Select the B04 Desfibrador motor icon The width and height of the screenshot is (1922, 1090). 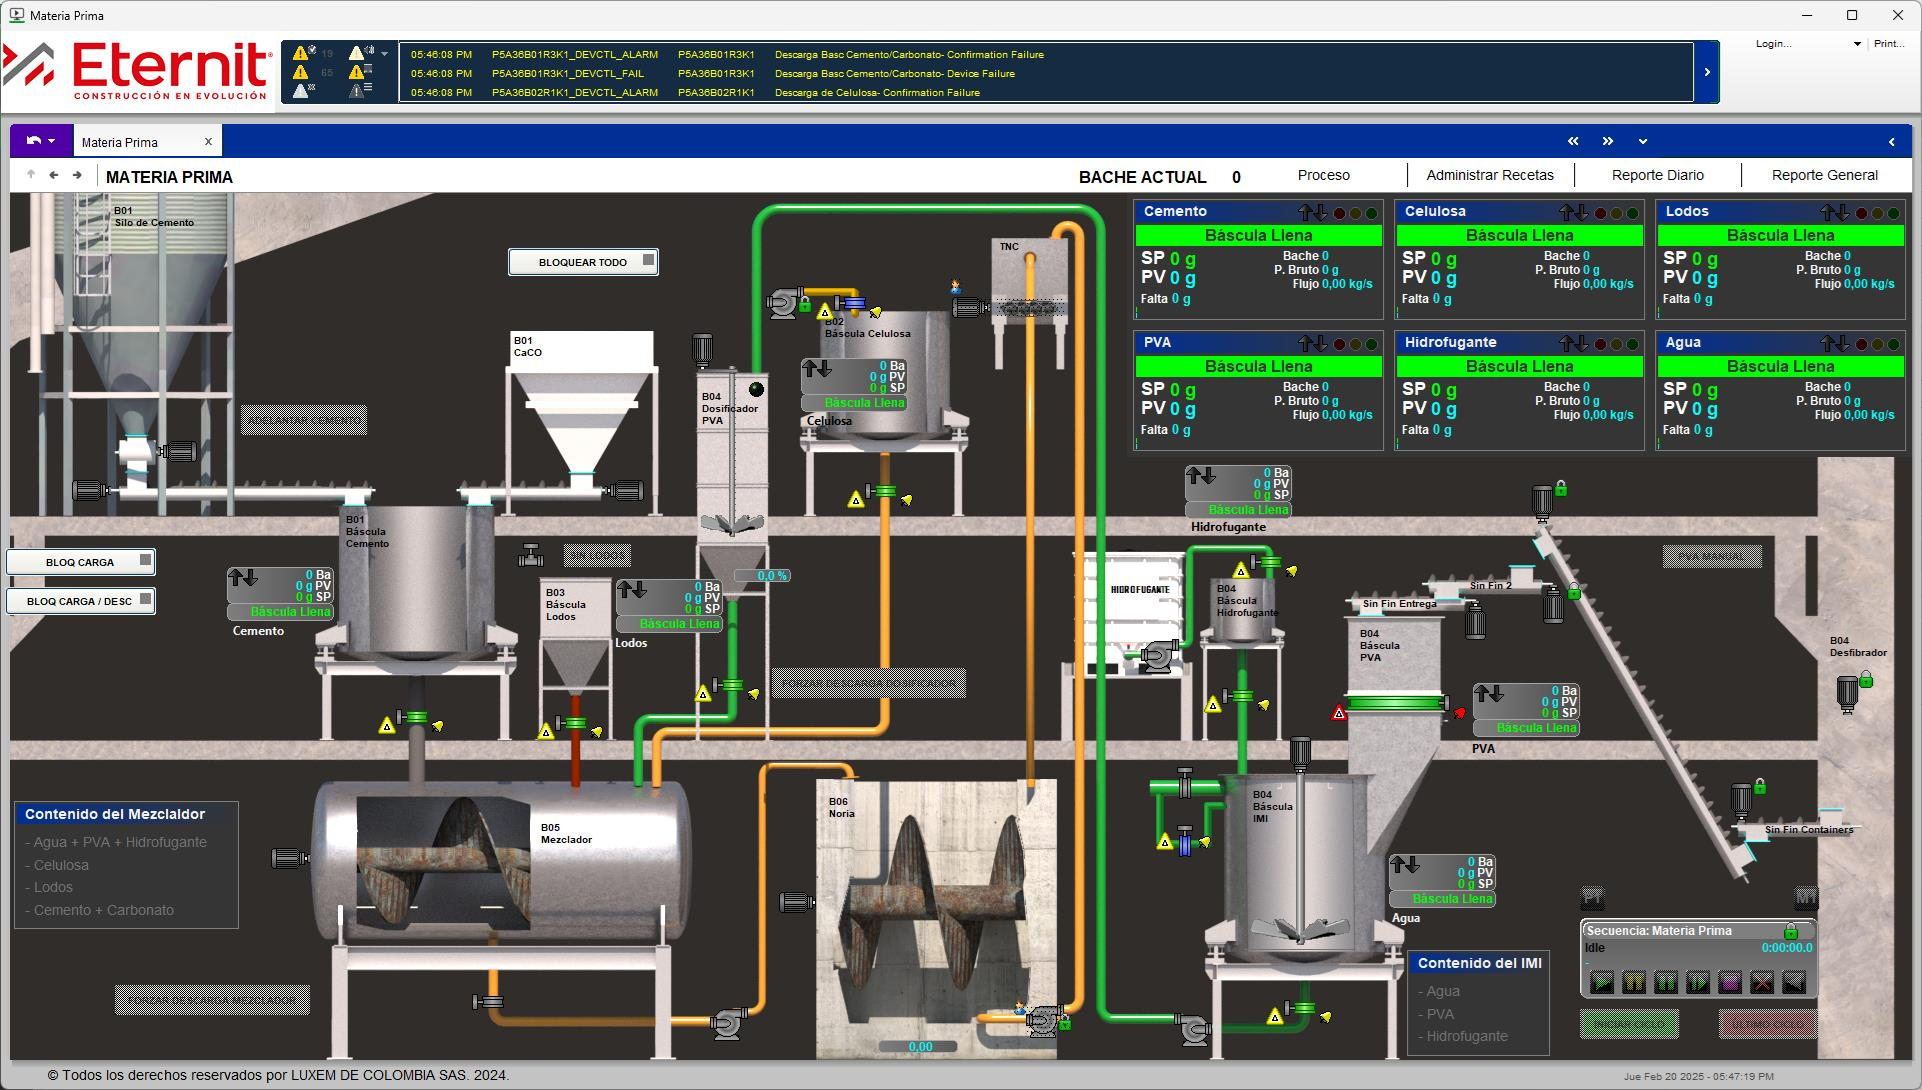pos(1847,694)
